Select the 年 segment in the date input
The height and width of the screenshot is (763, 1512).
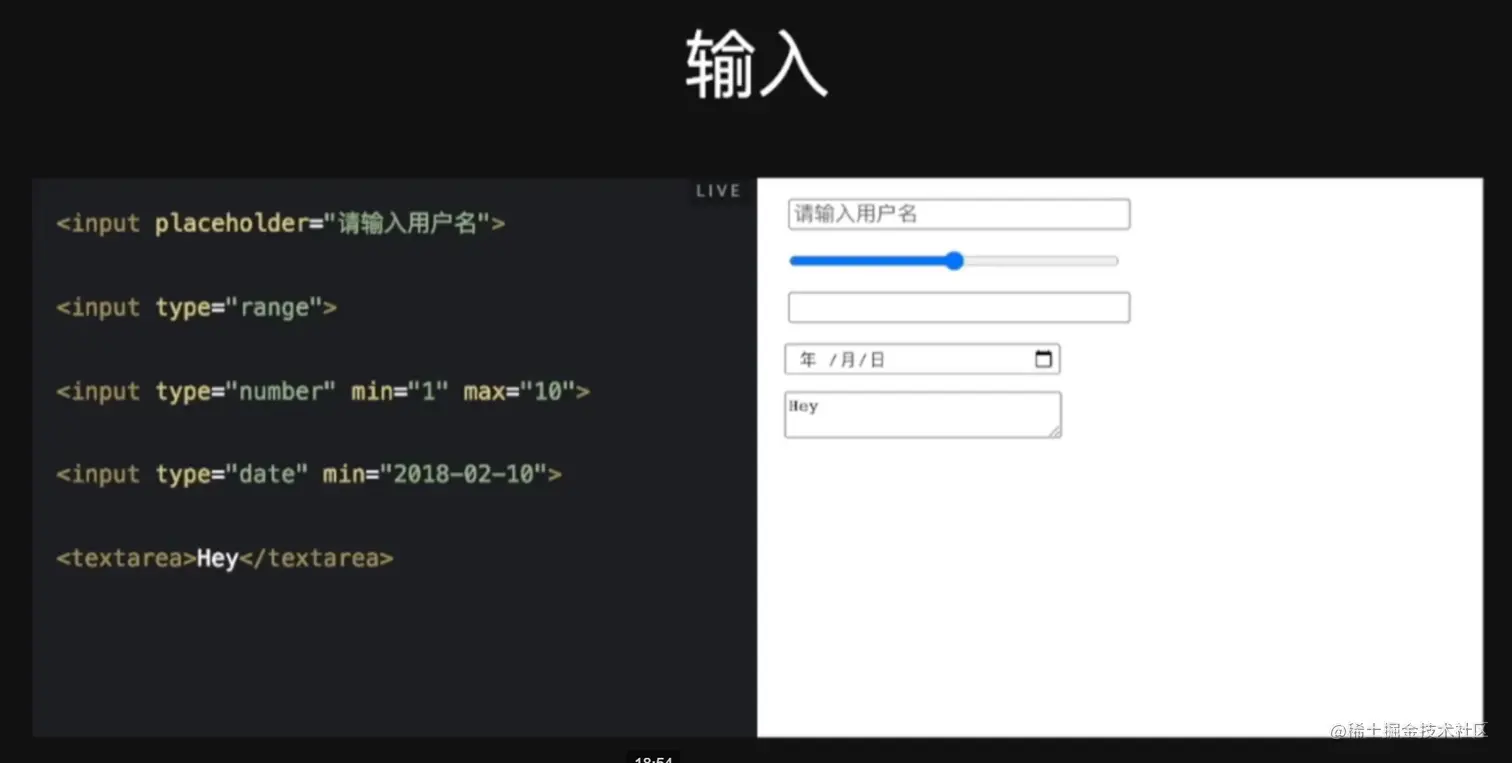pos(806,358)
